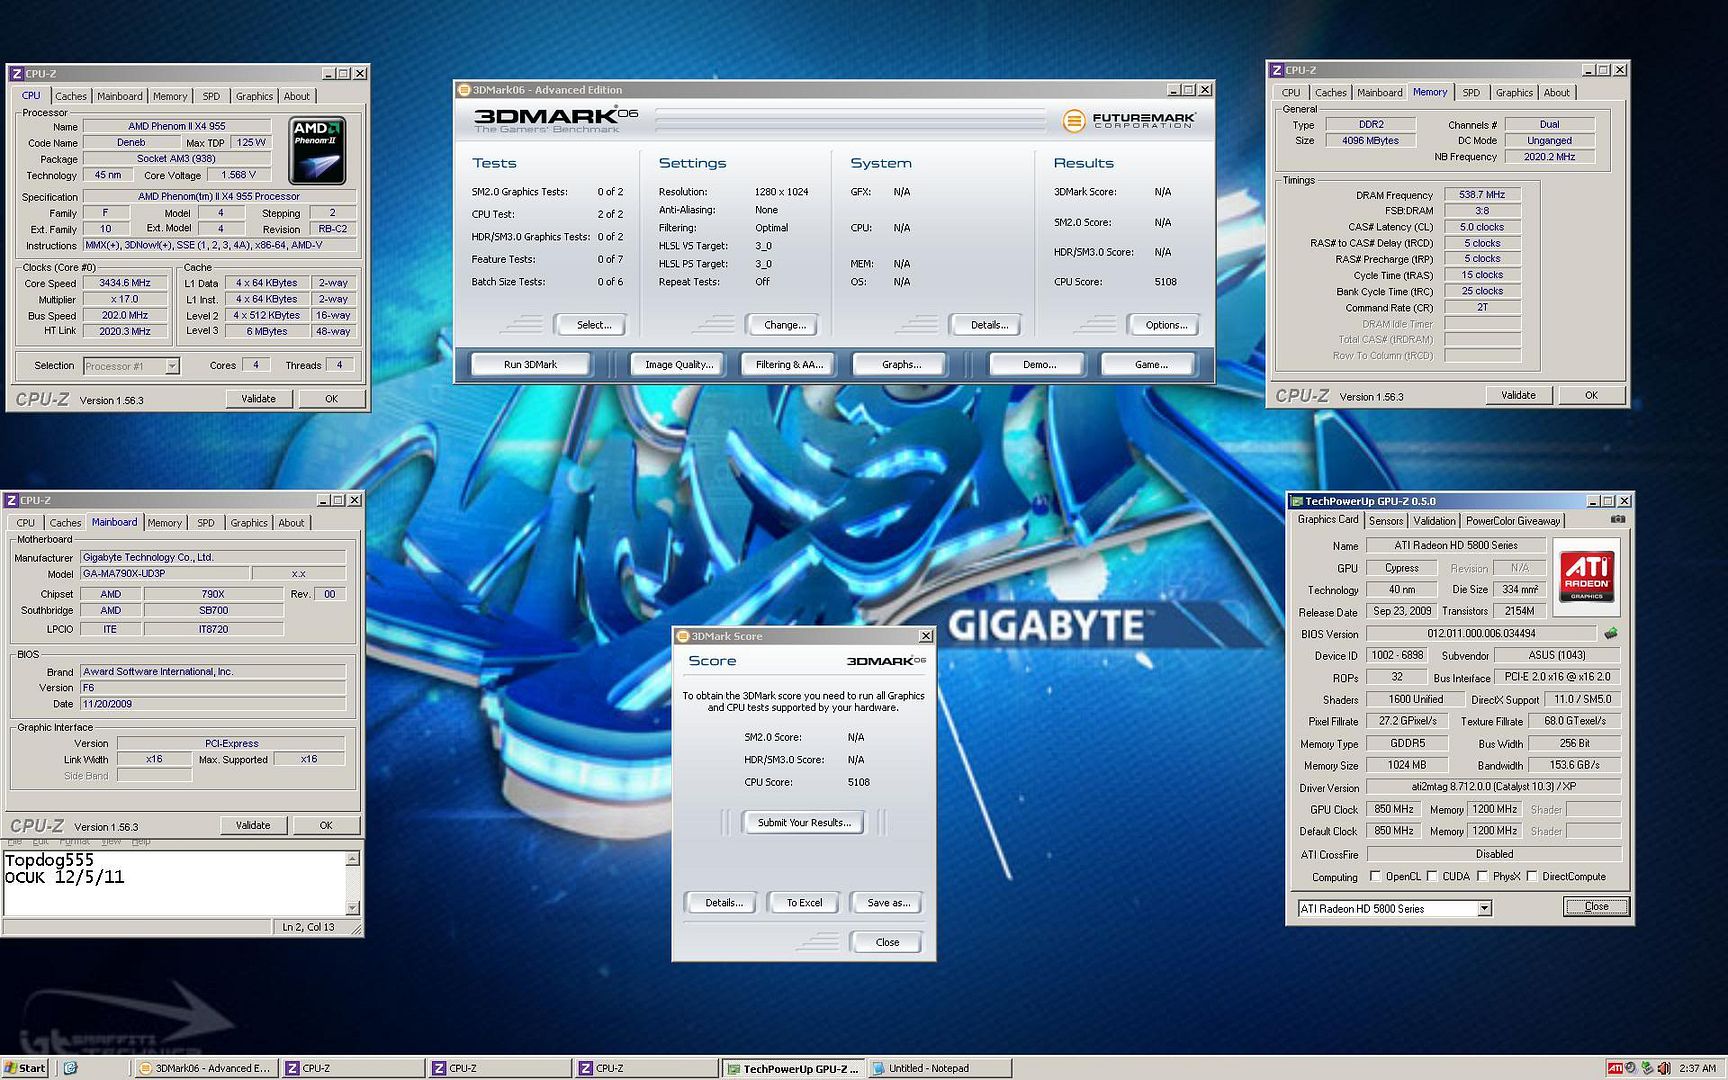
Task: Open the Processor #1 selection dropdown
Action: click(x=172, y=366)
